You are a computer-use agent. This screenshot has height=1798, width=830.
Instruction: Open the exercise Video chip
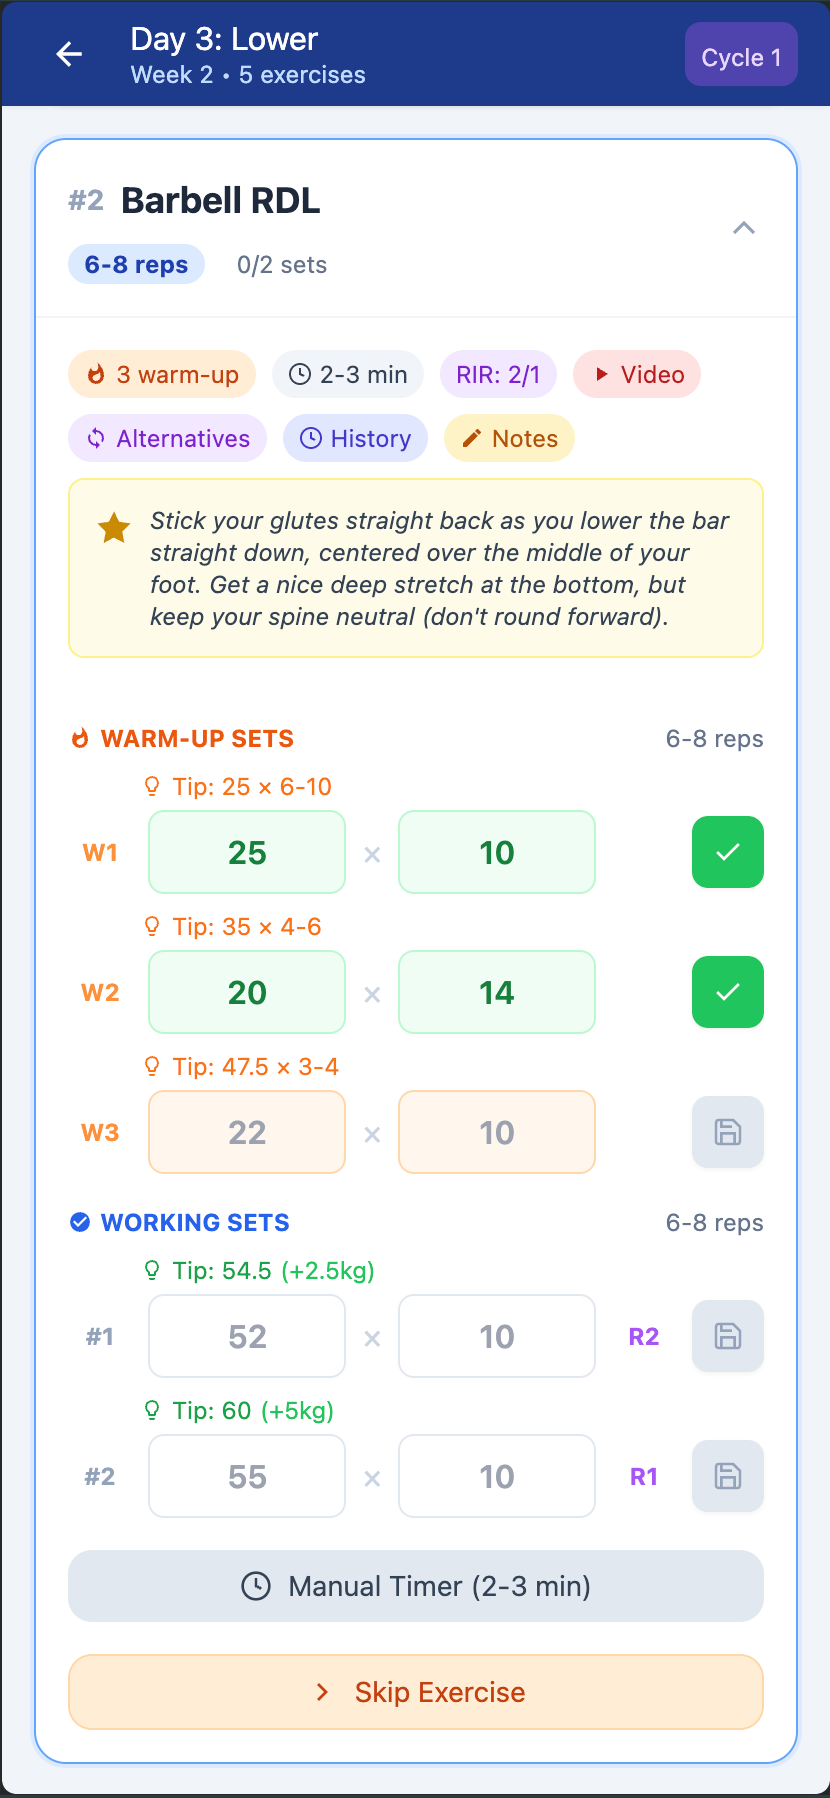click(x=637, y=375)
